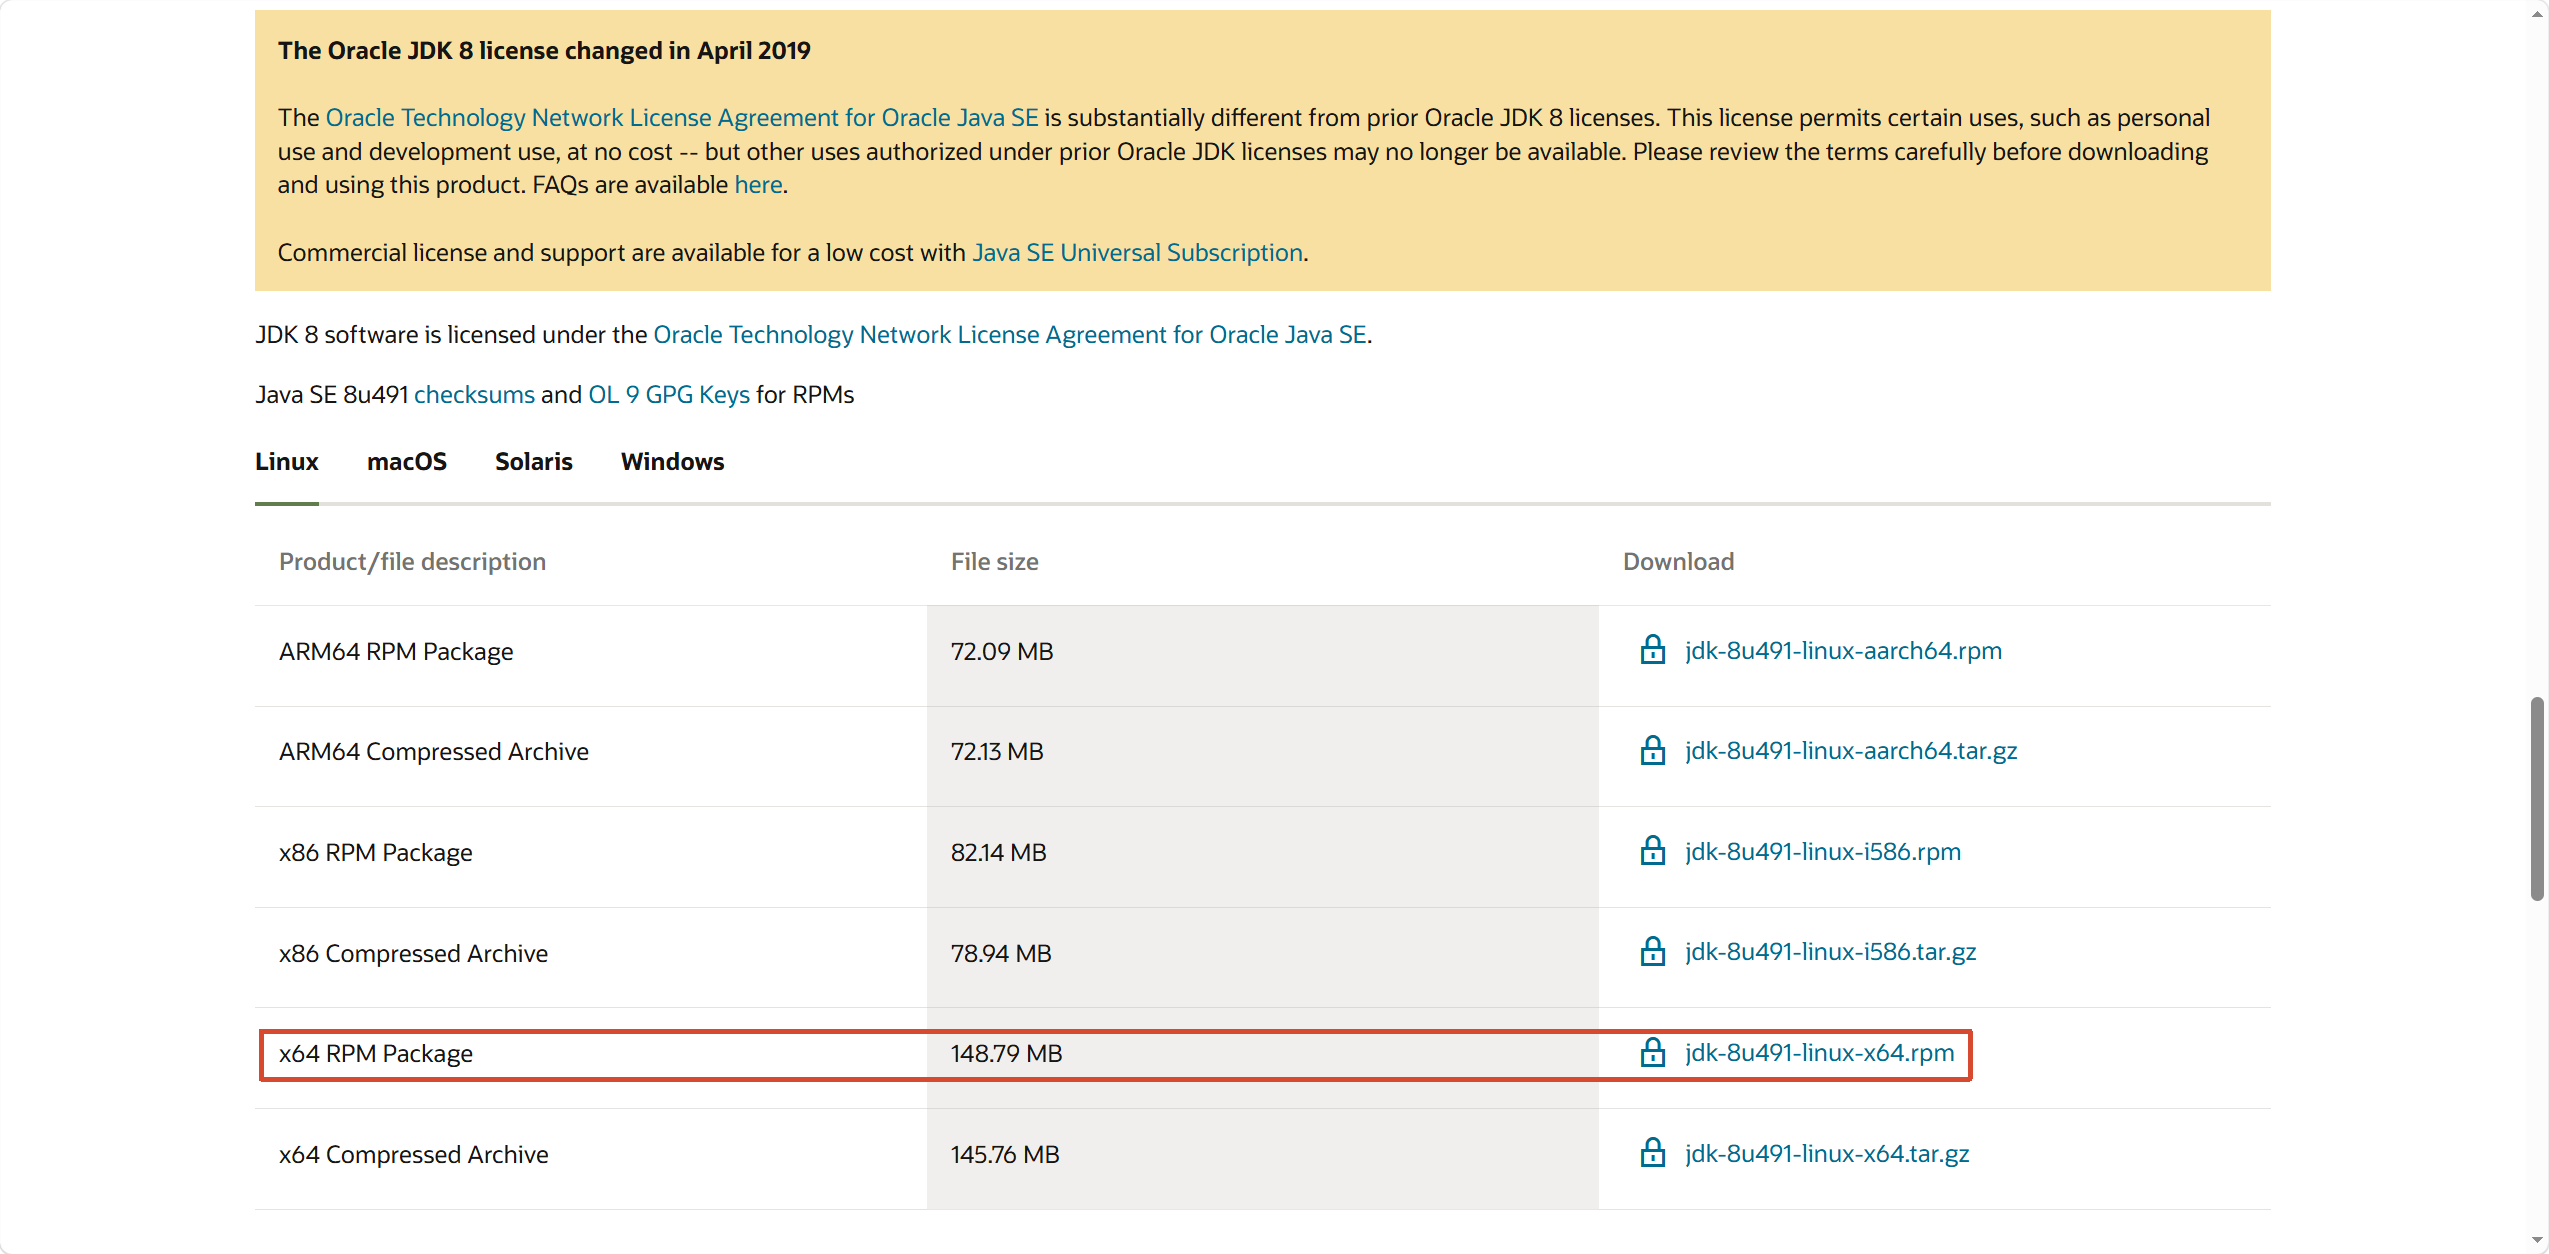This screenshot has height=1254, width=2549.
Task: Download jdk-8u491-linux-i586.rpm
Action: 1822,852
